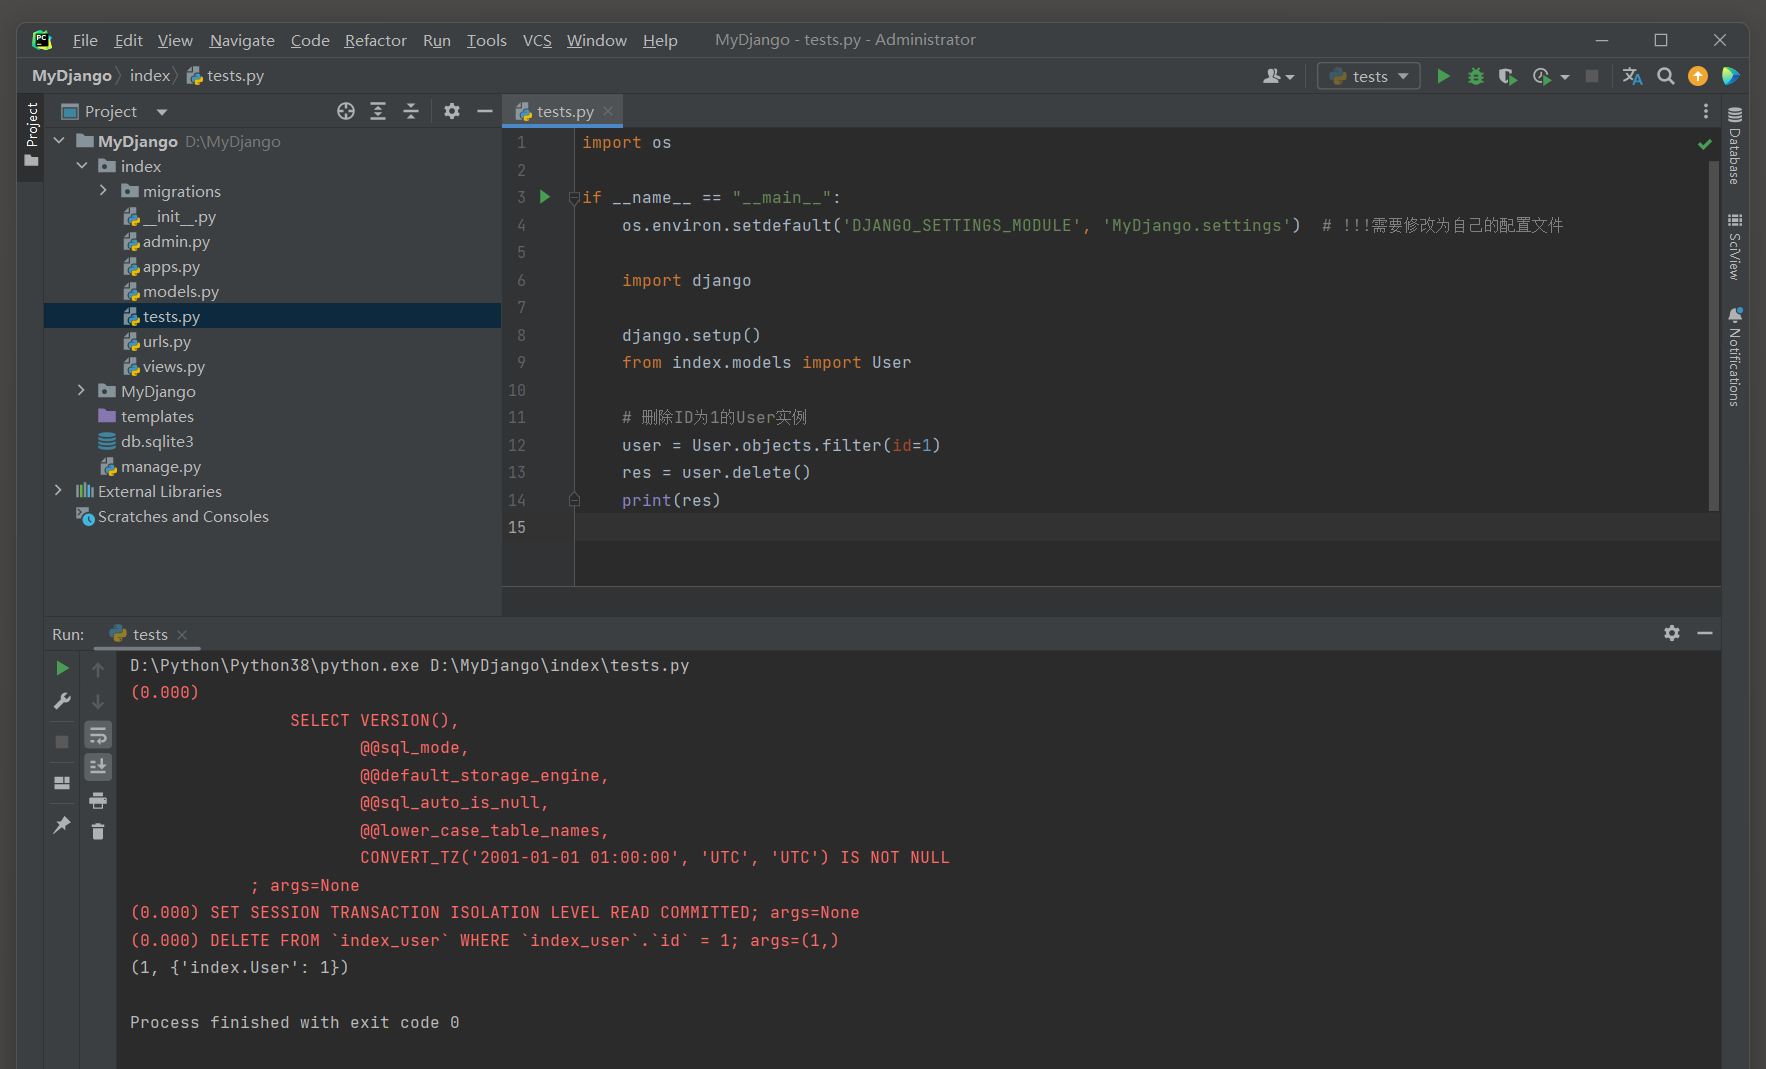
Task: Rerun tests in the Run panel
Action: click(x=62, y=668)
